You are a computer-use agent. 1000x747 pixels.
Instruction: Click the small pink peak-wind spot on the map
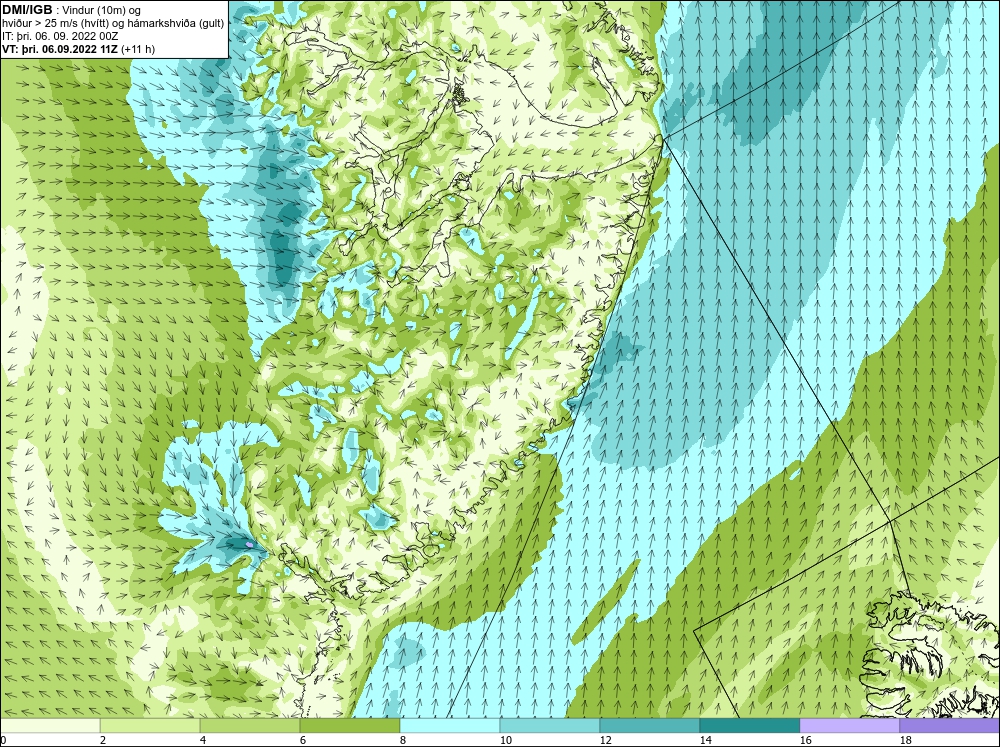(x=249, y=545)
